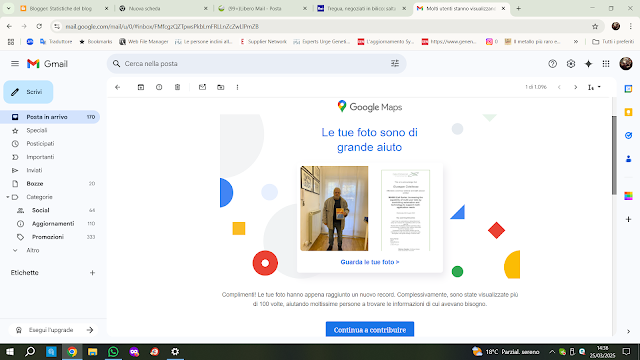Expand the Altro section
The width and height of the screenshot is (640, 360).
[33, 250]
